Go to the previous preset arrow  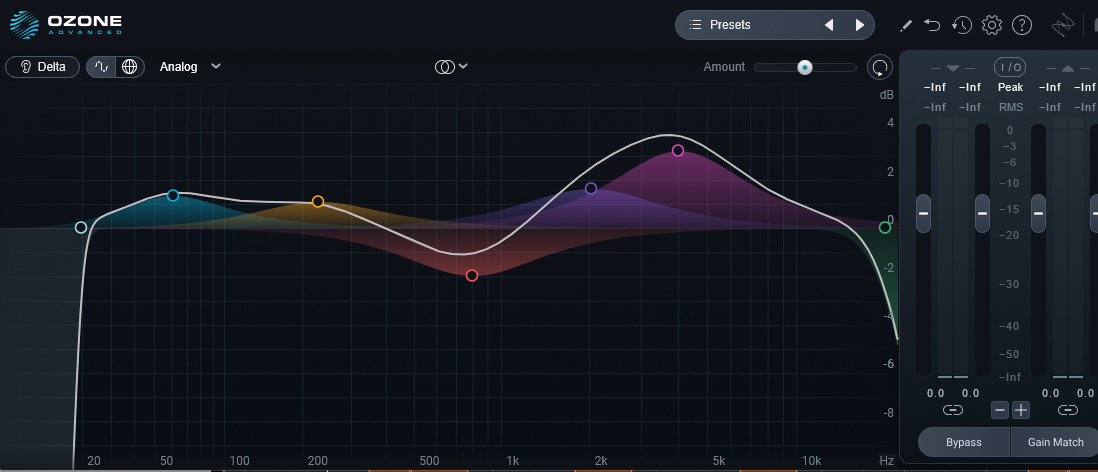829,25
